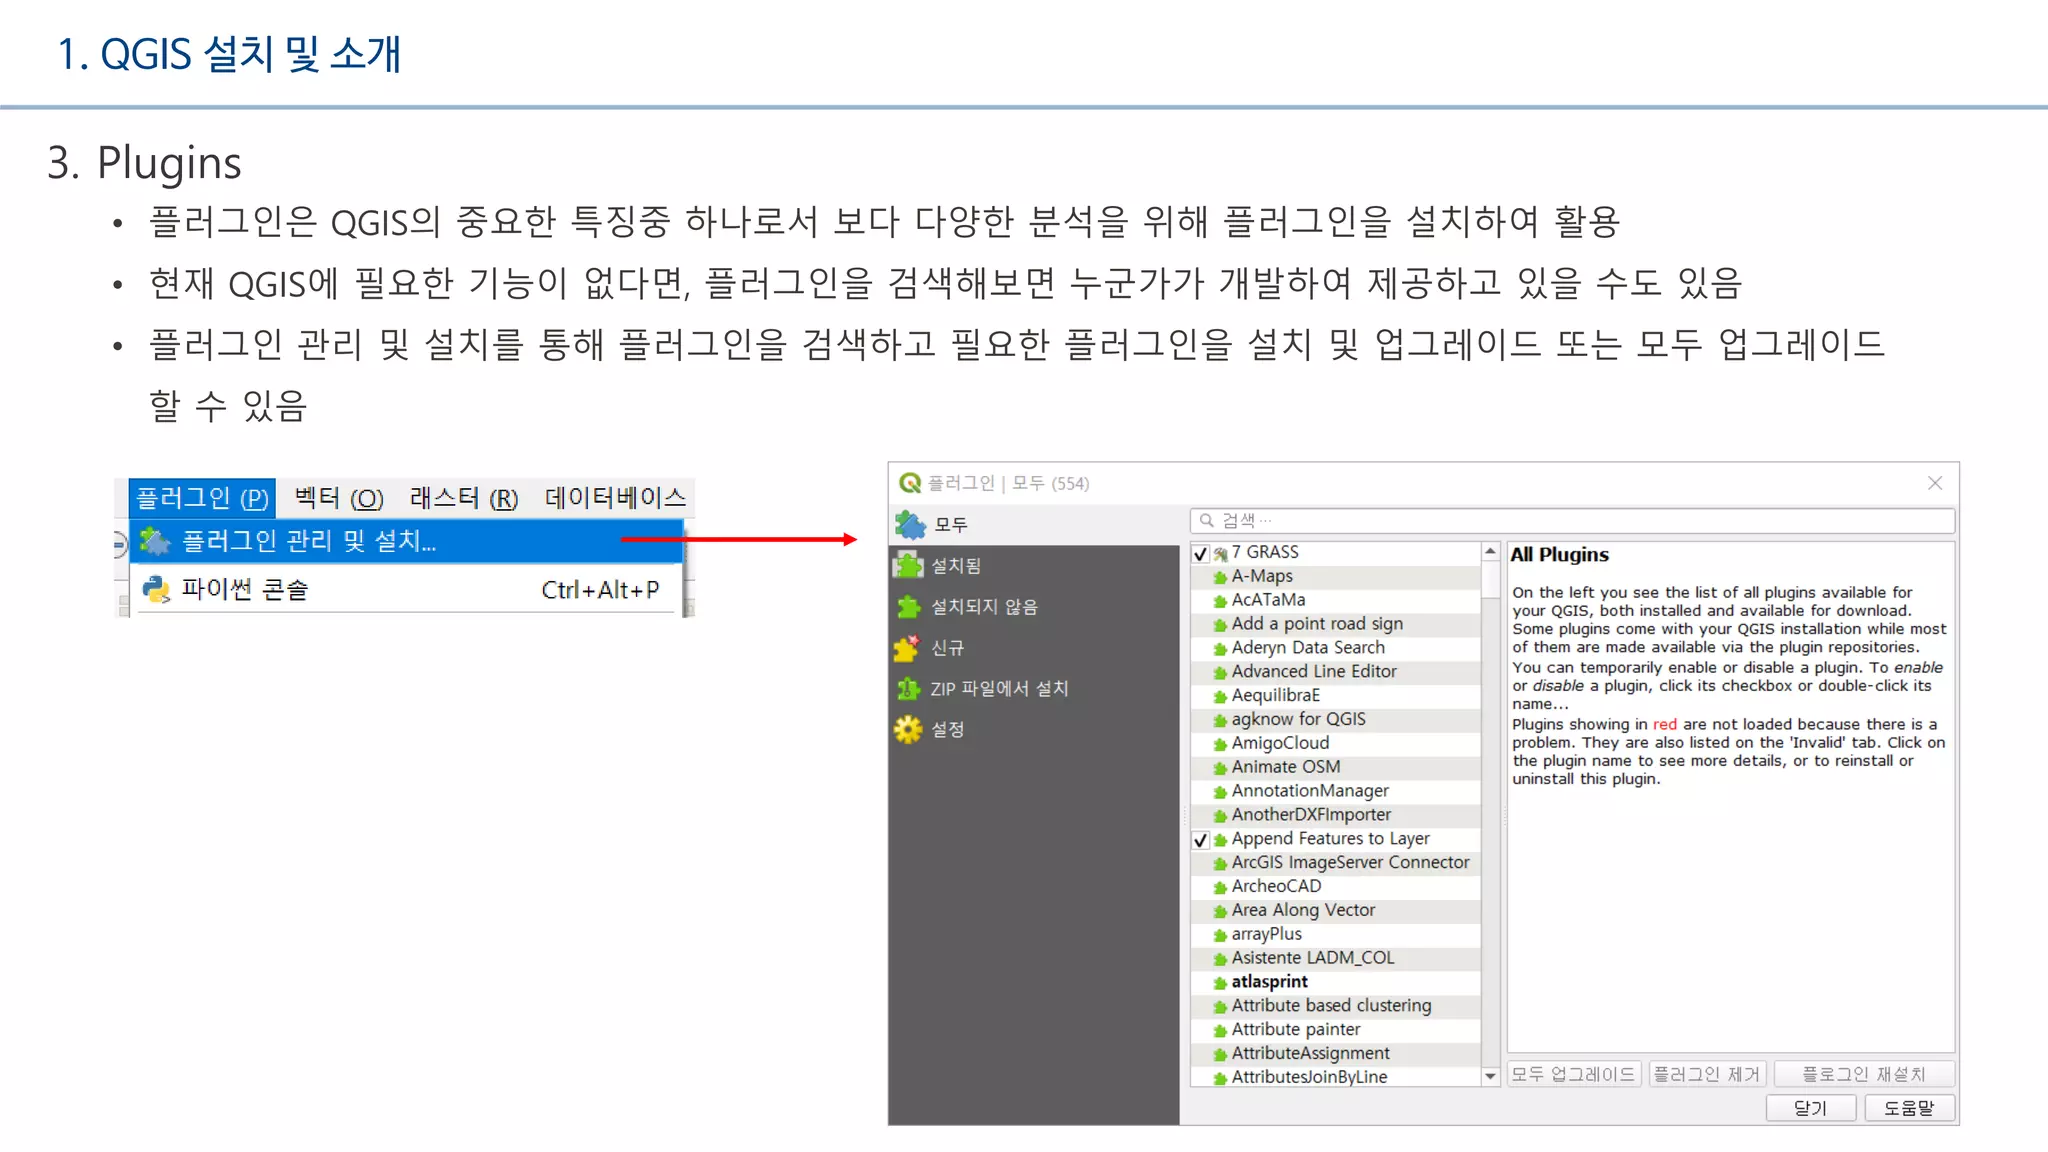Select agknow for QGIS plugin
Screen dimensions: 2048x1152
pyautogui.click(x=1336, y=720)
